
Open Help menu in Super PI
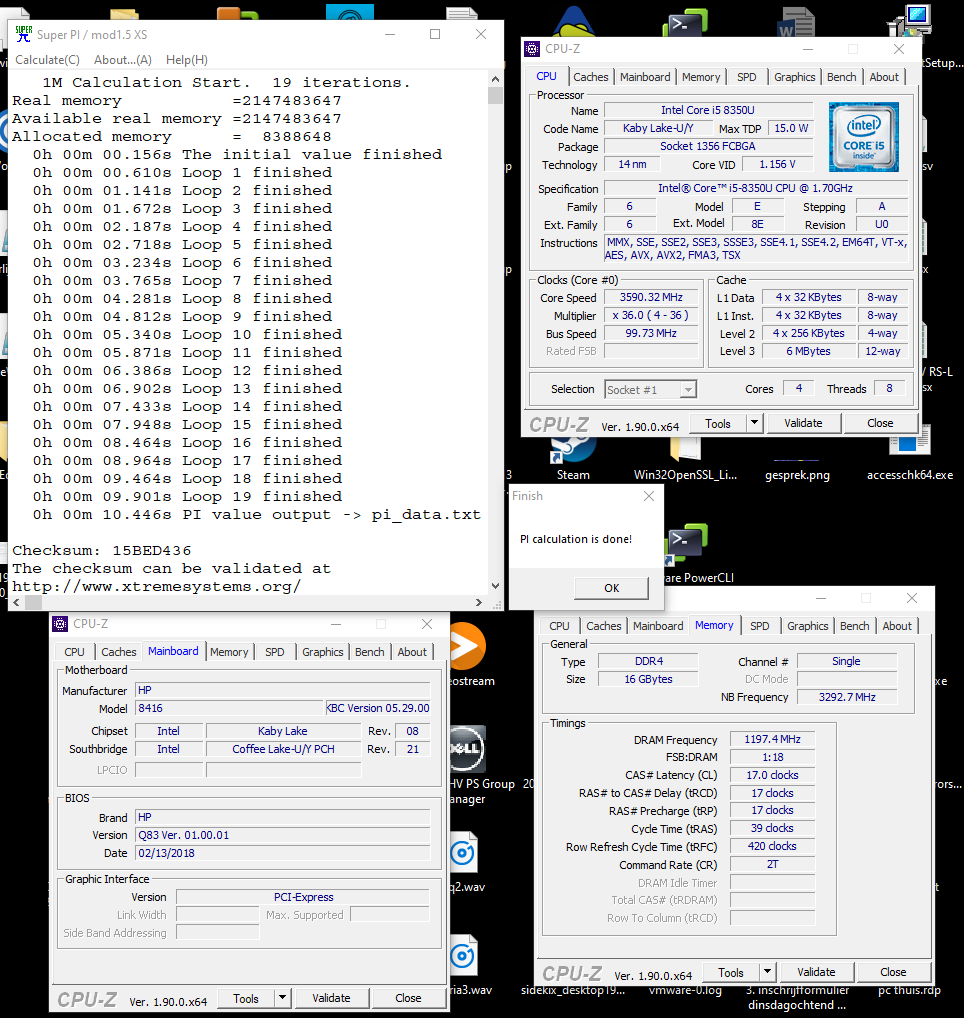187,60
